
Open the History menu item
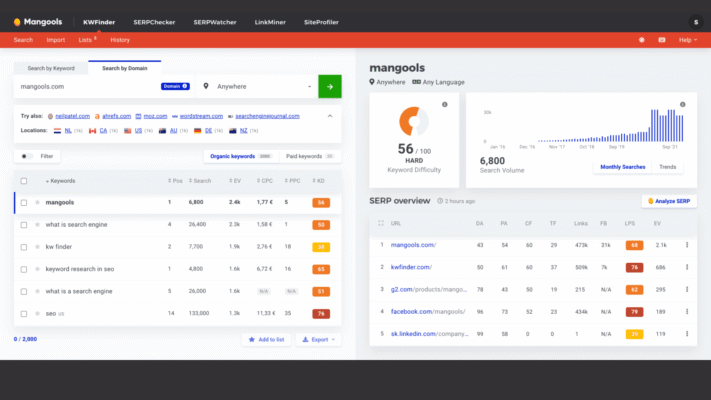pyautogui.click(x=120, y=40)
